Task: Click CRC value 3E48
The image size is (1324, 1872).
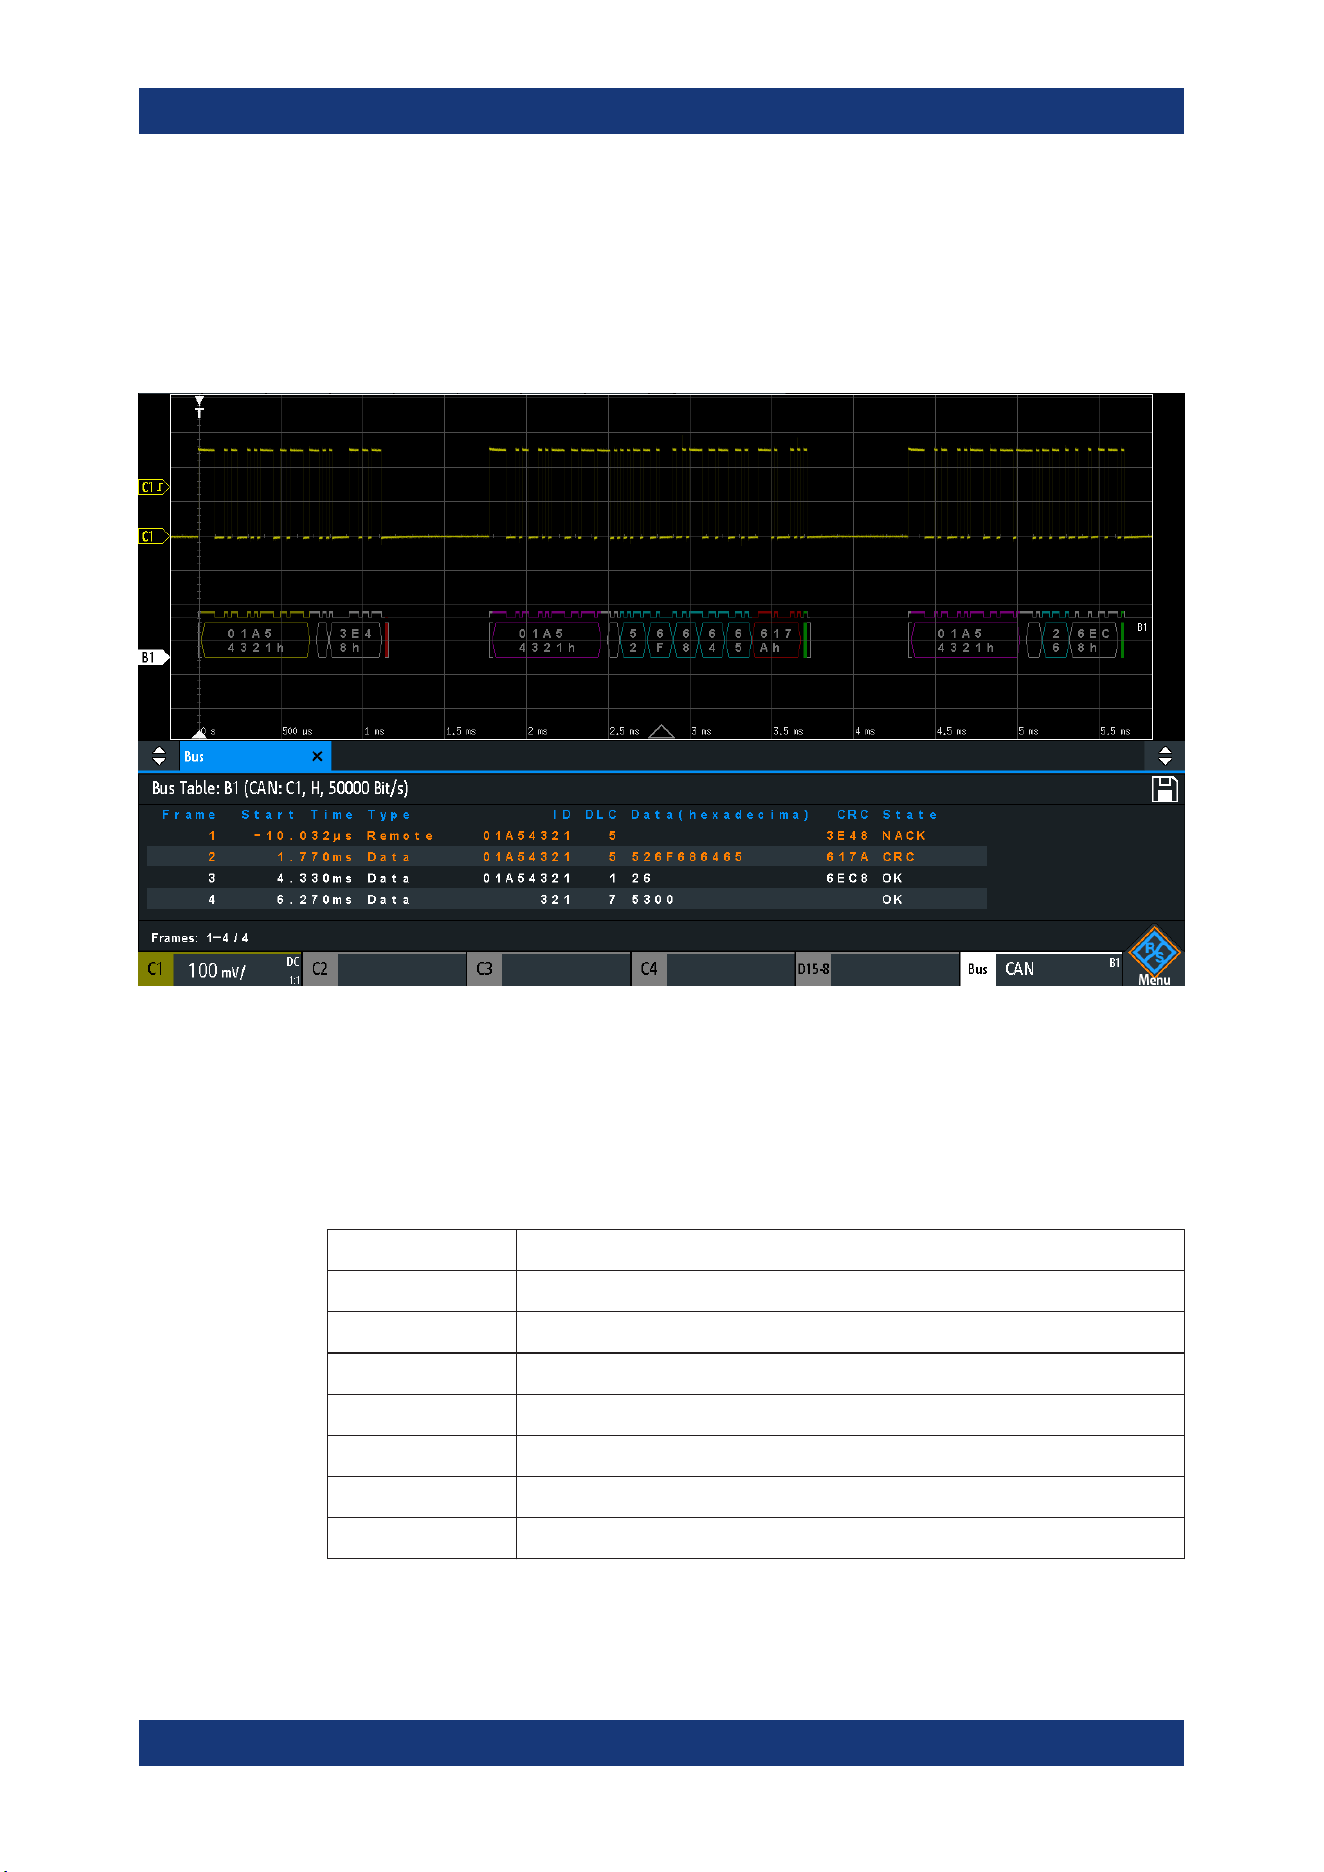Action: click(847, 836)
